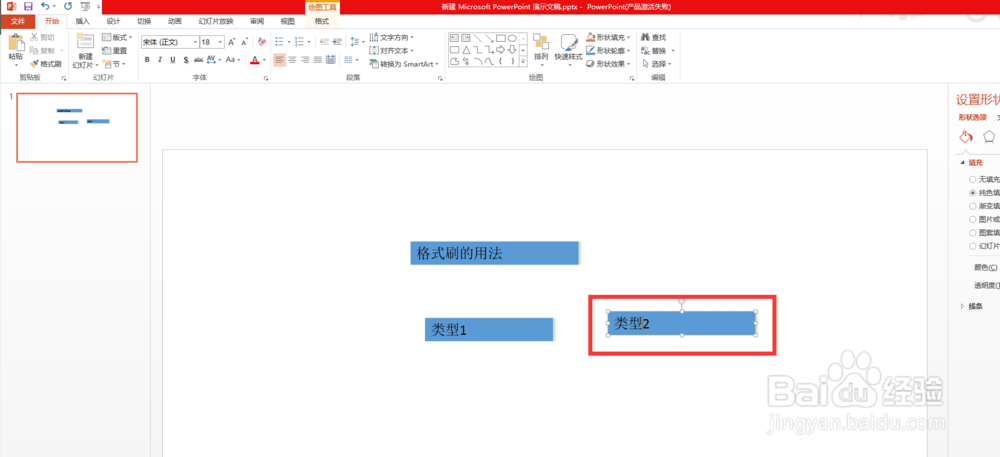
Task: Click the Format Painter (格式刷) button
Action: pos(46,64)
